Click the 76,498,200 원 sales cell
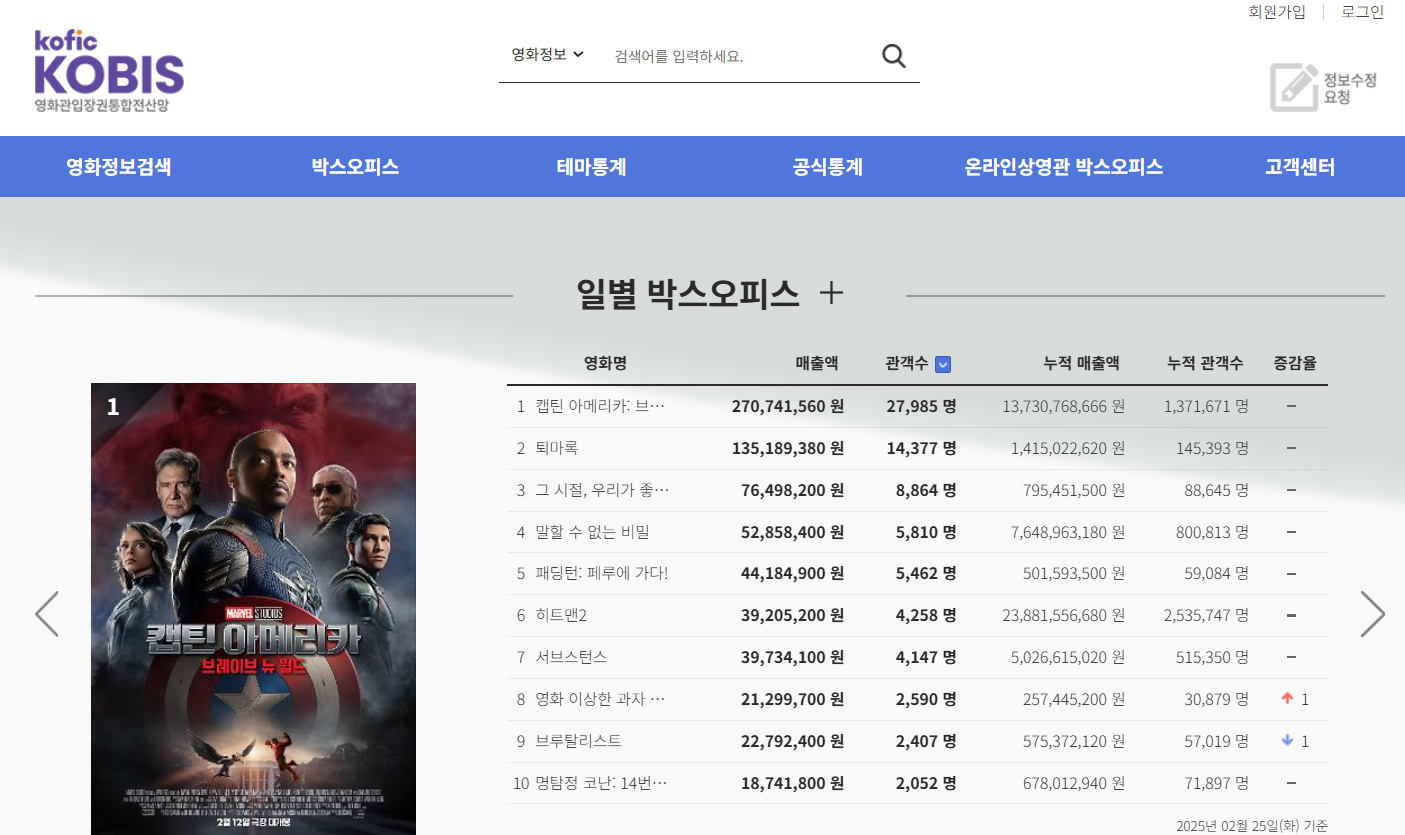Image resolution: width=1405 pixels, height=835 pixels. coord(793,490)
